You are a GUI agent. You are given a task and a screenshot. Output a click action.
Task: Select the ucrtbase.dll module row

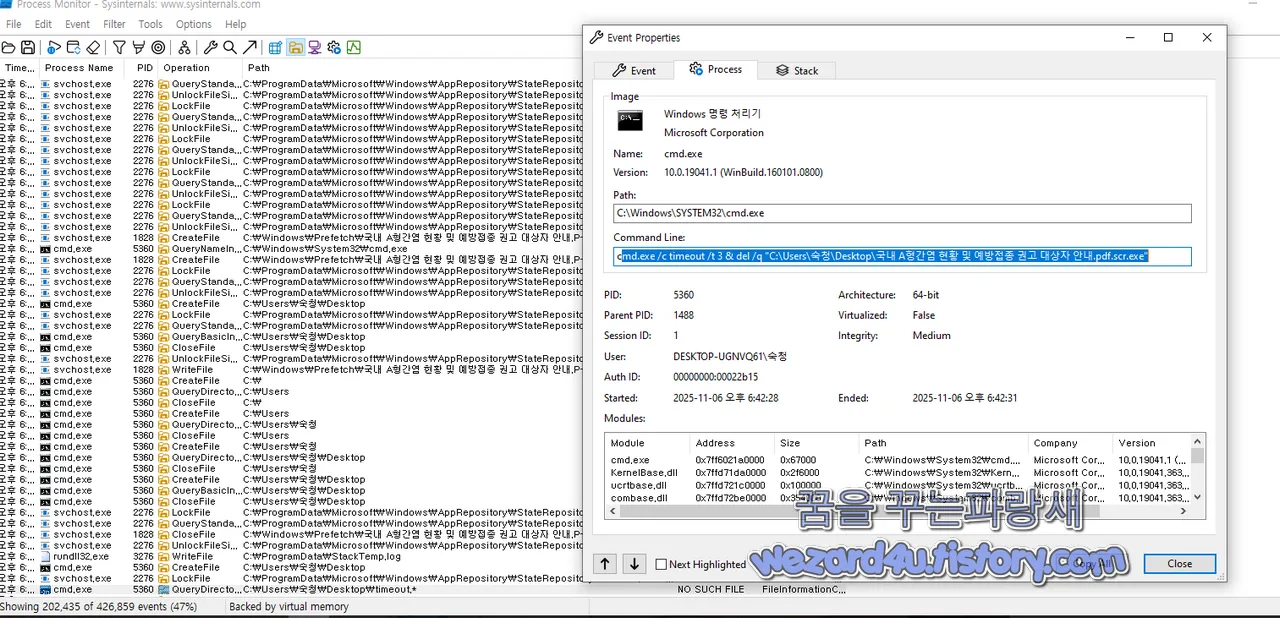pyautogui.click(x=898, y=485)
